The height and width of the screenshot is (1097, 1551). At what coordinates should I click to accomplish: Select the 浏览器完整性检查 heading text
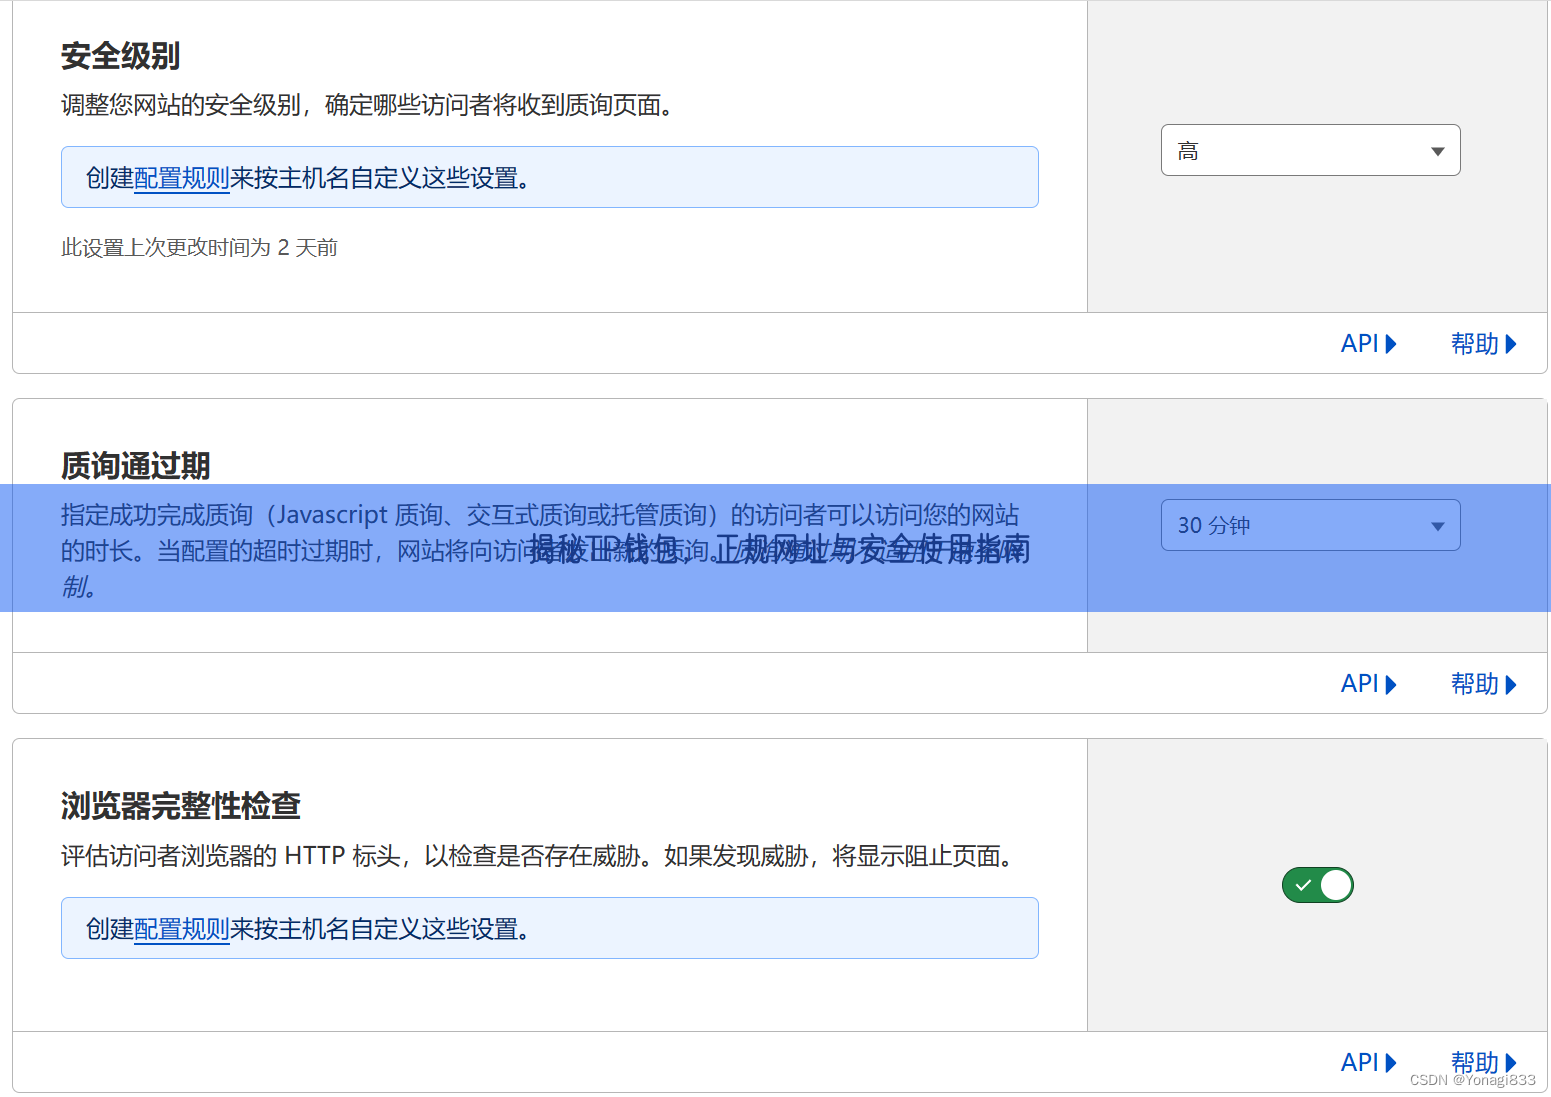(x=181, y=806)
